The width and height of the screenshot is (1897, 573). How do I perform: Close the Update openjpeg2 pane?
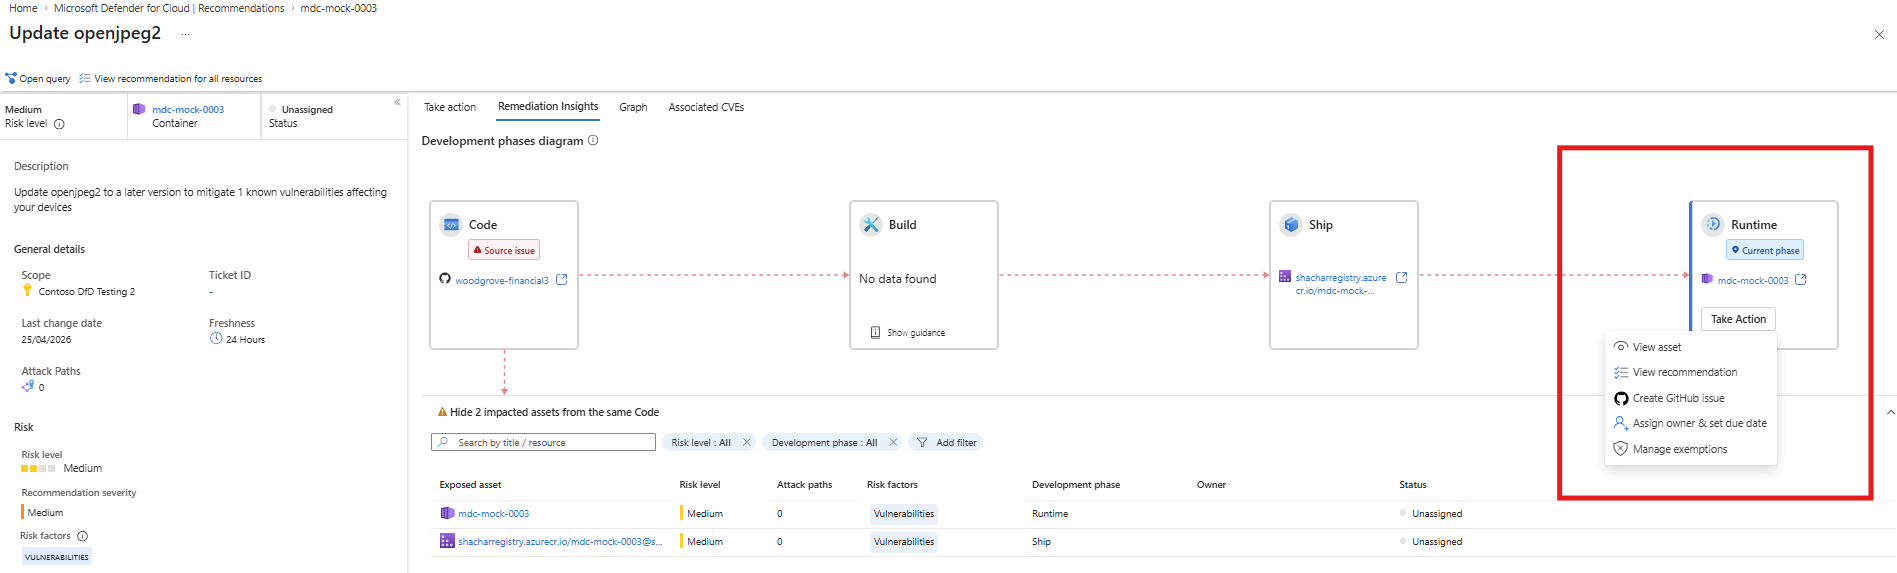click(1879, 34)
